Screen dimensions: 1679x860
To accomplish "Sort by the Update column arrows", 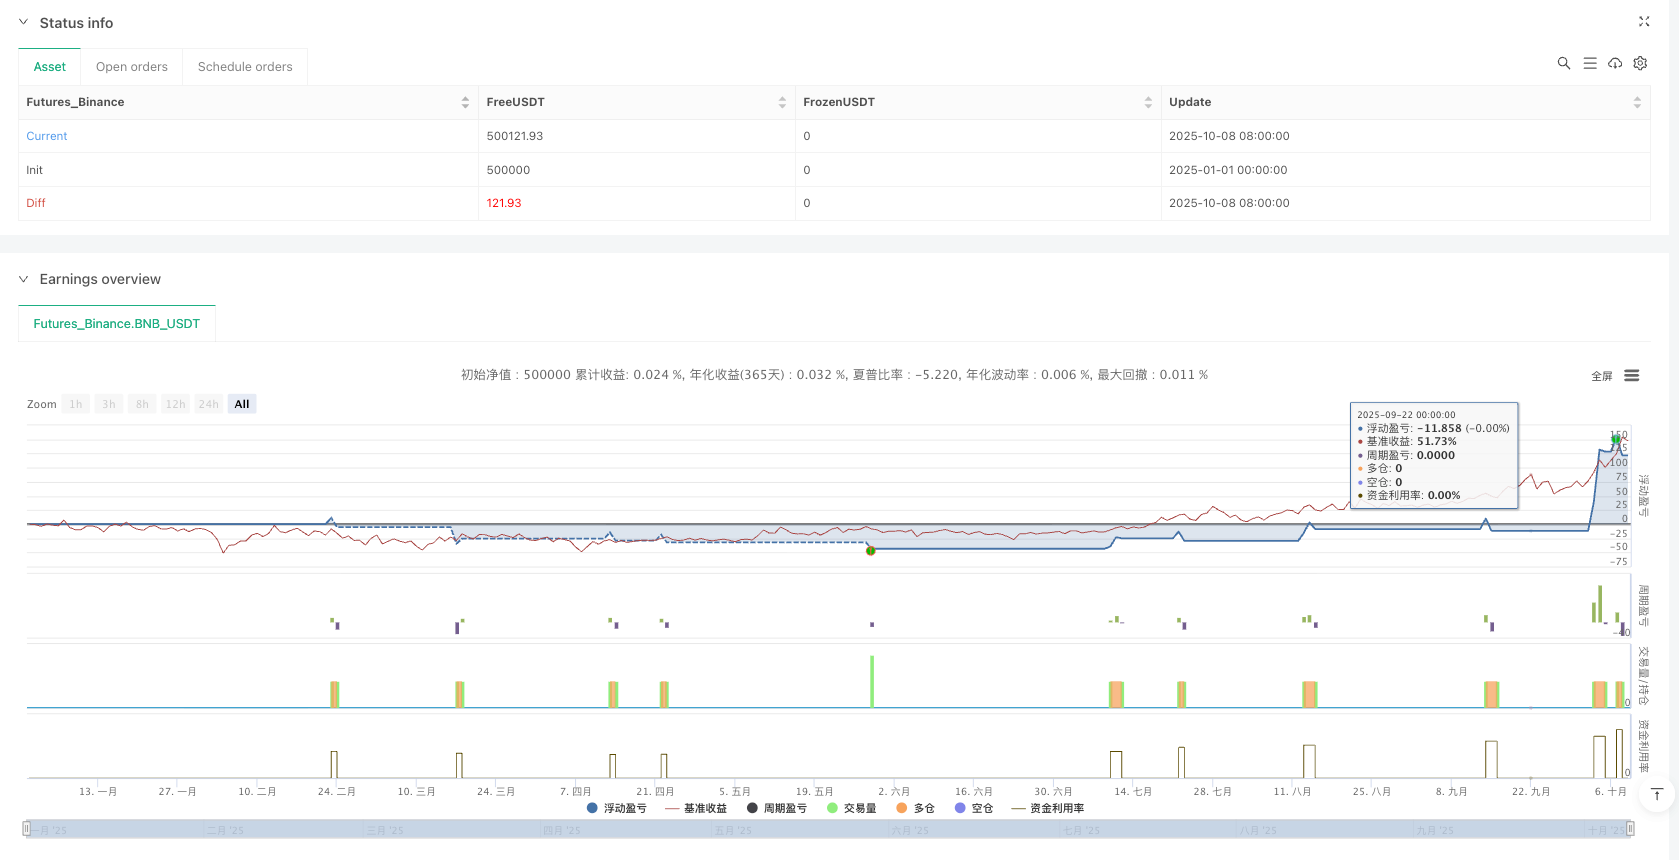I will tap(1637, 102).
